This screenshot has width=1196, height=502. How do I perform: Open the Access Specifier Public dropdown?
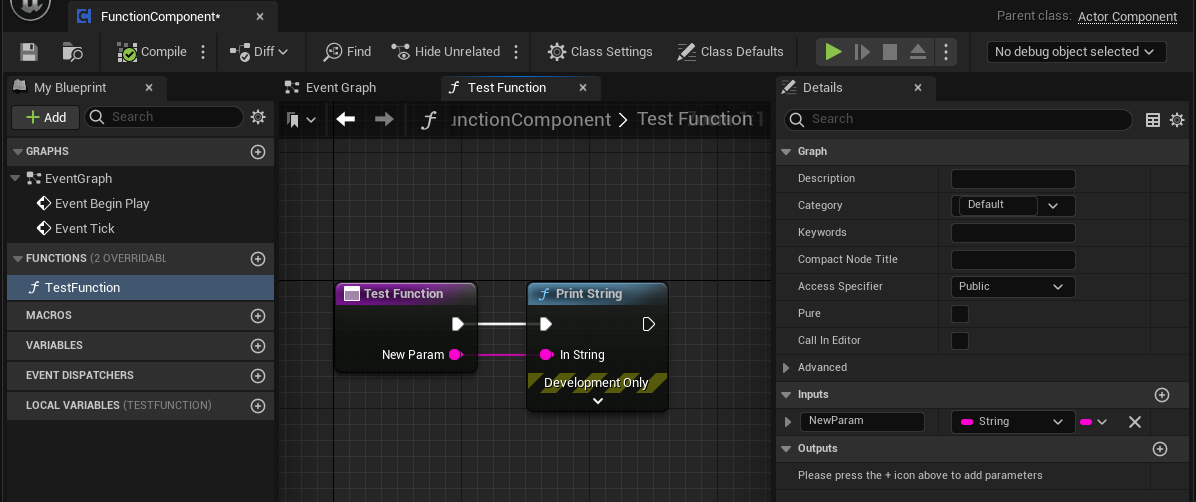pyautogui.click(x=1012, y=287)
